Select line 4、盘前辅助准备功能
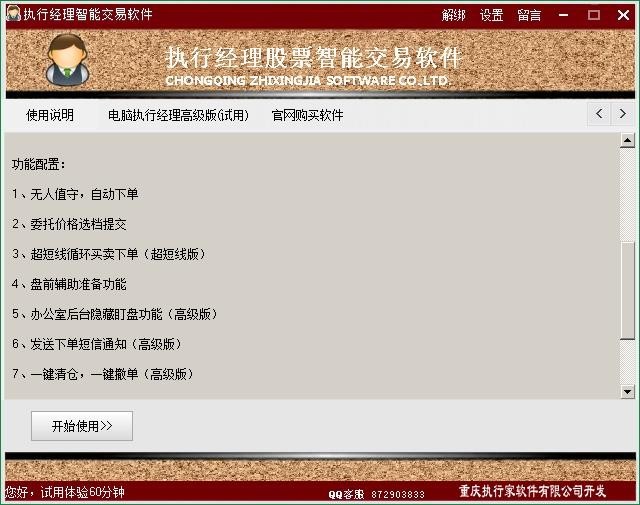The height and width of the screenshot is (505, 640). (69, 284)
